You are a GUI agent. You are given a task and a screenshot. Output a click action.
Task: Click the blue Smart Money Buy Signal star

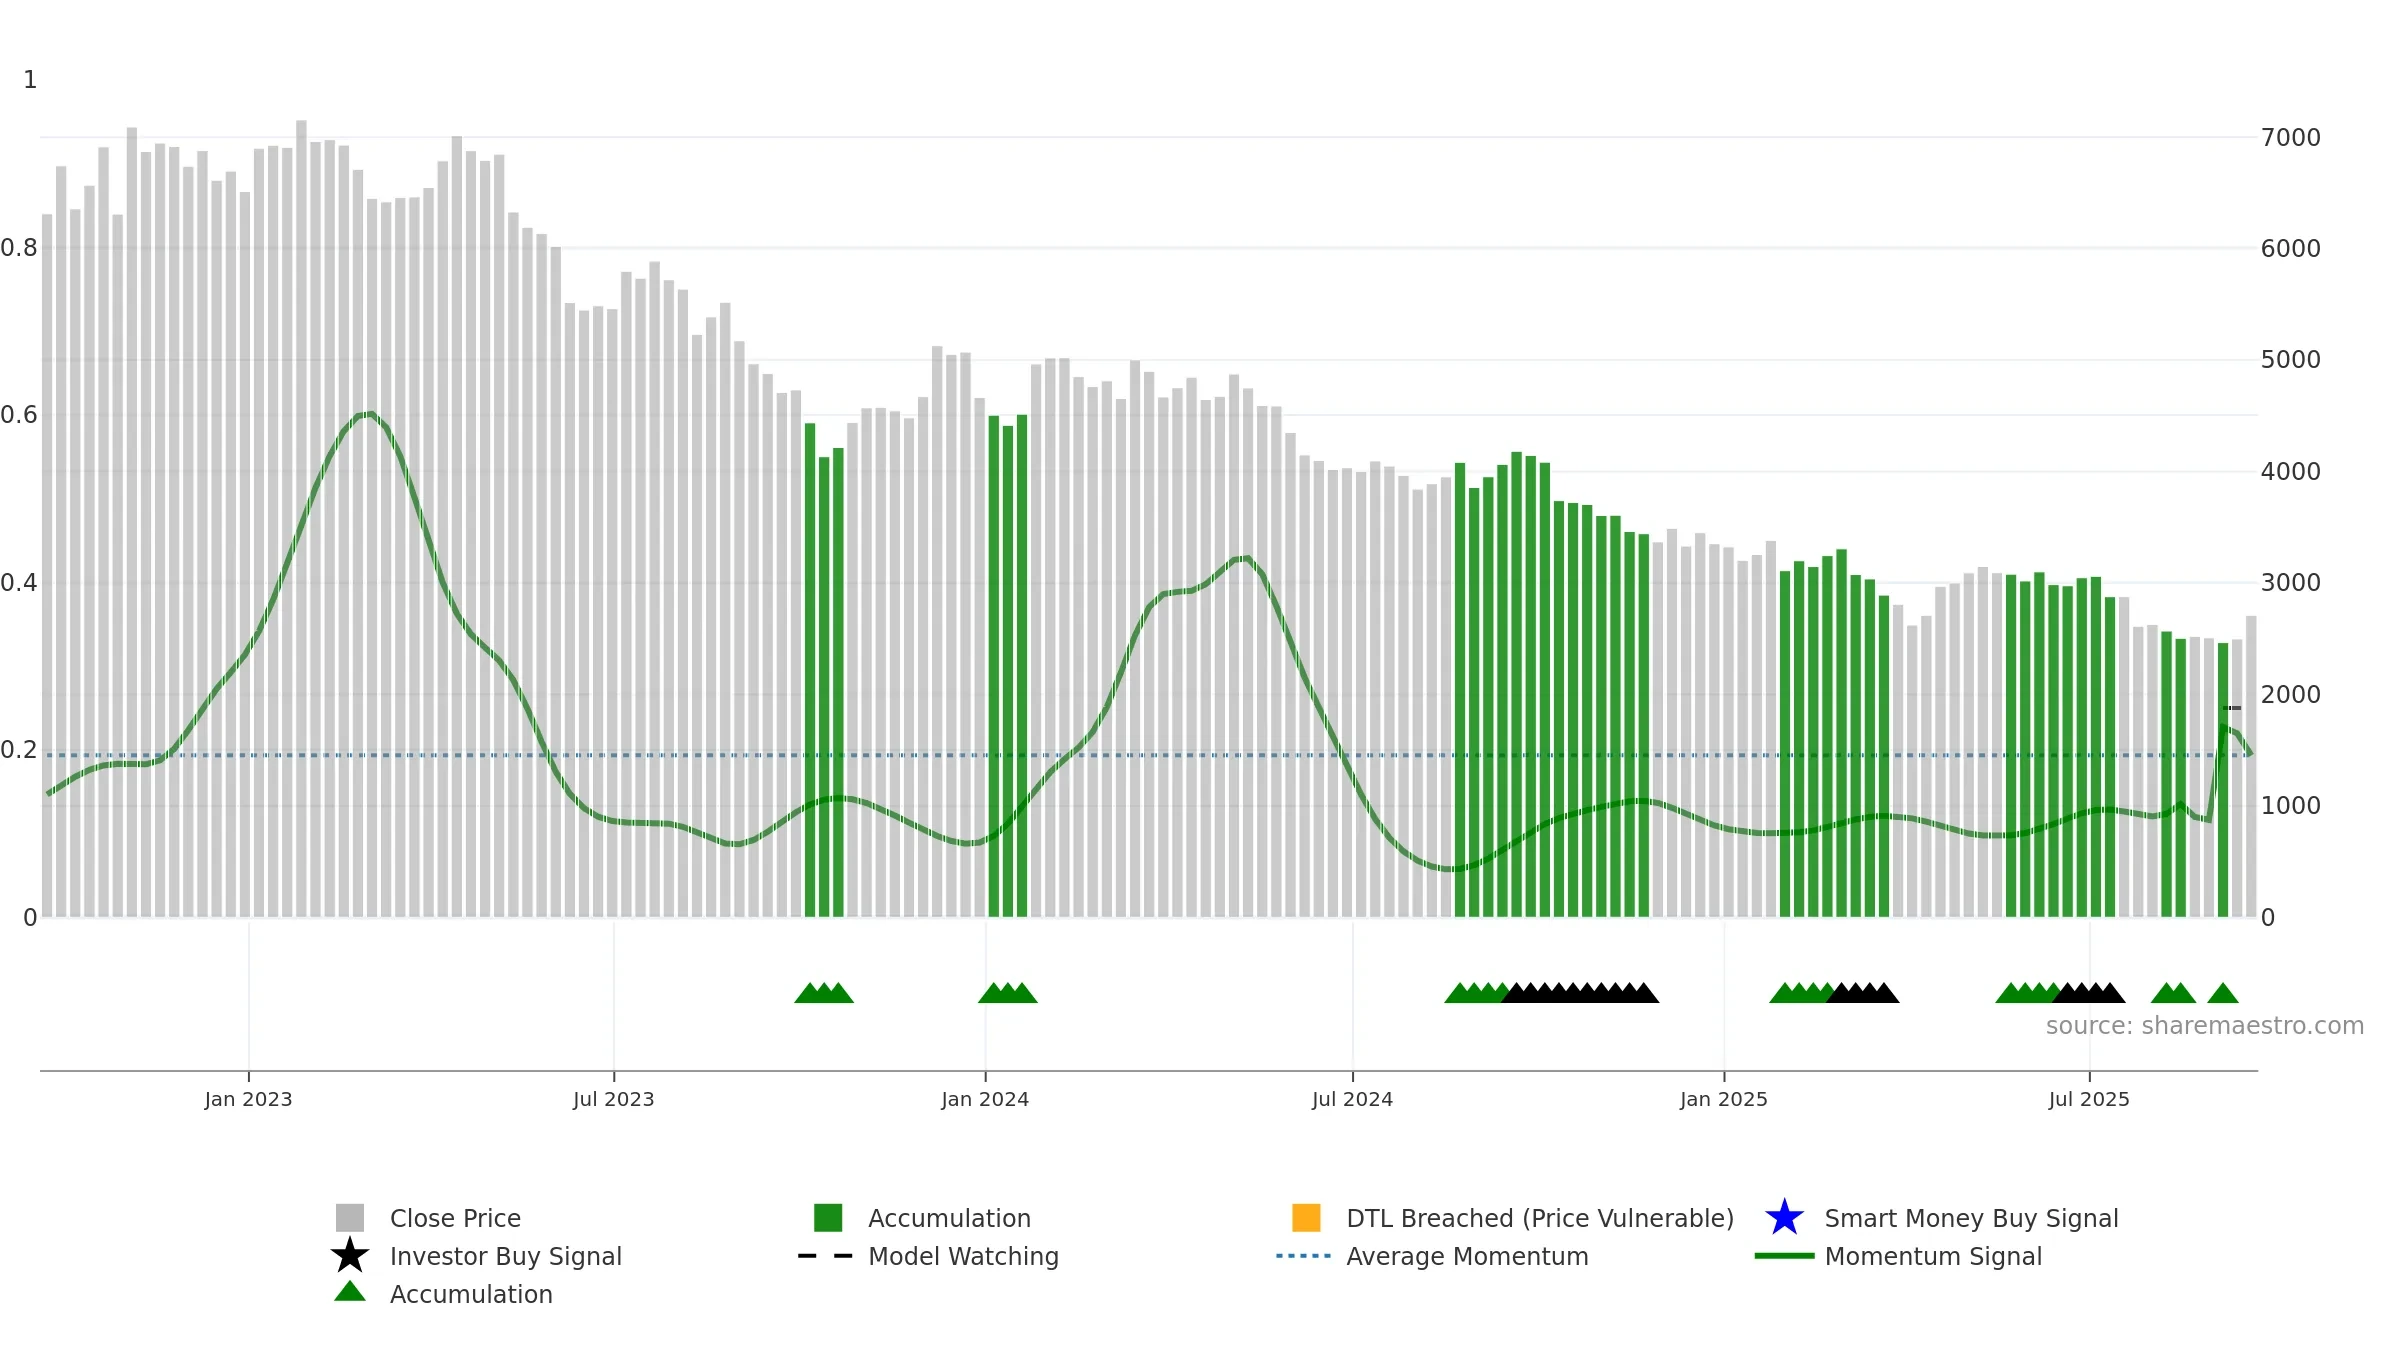1784,1218
